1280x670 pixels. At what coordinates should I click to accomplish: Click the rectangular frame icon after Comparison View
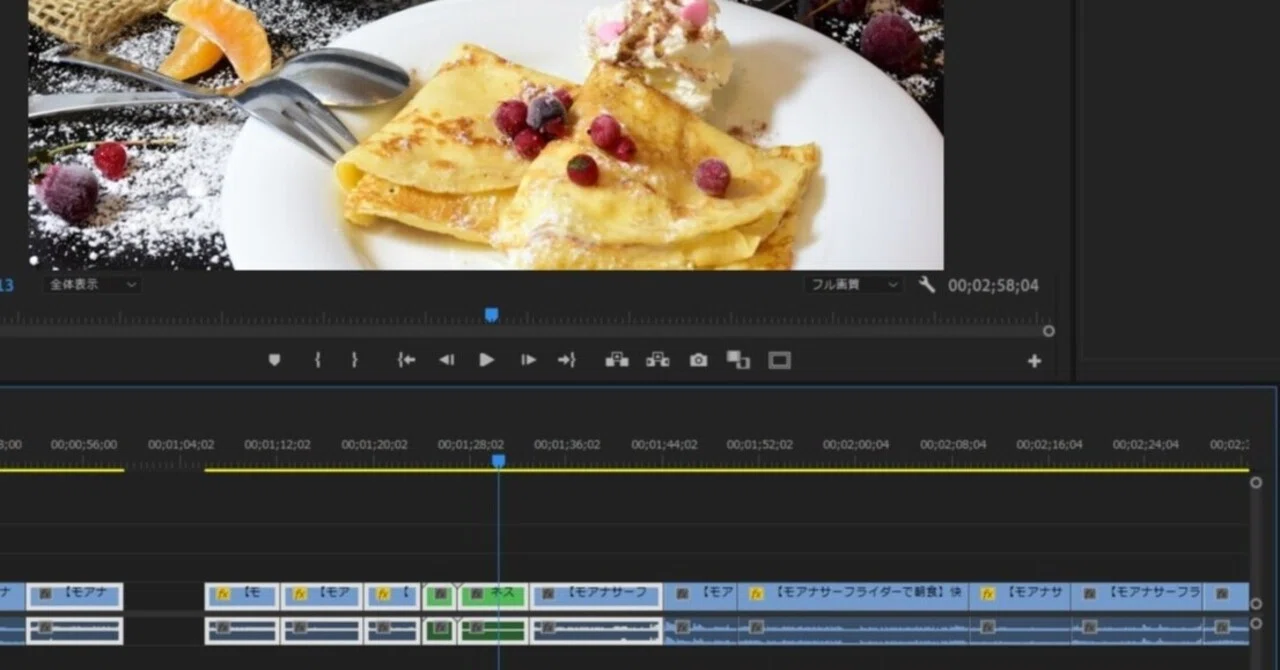(779, 360)
